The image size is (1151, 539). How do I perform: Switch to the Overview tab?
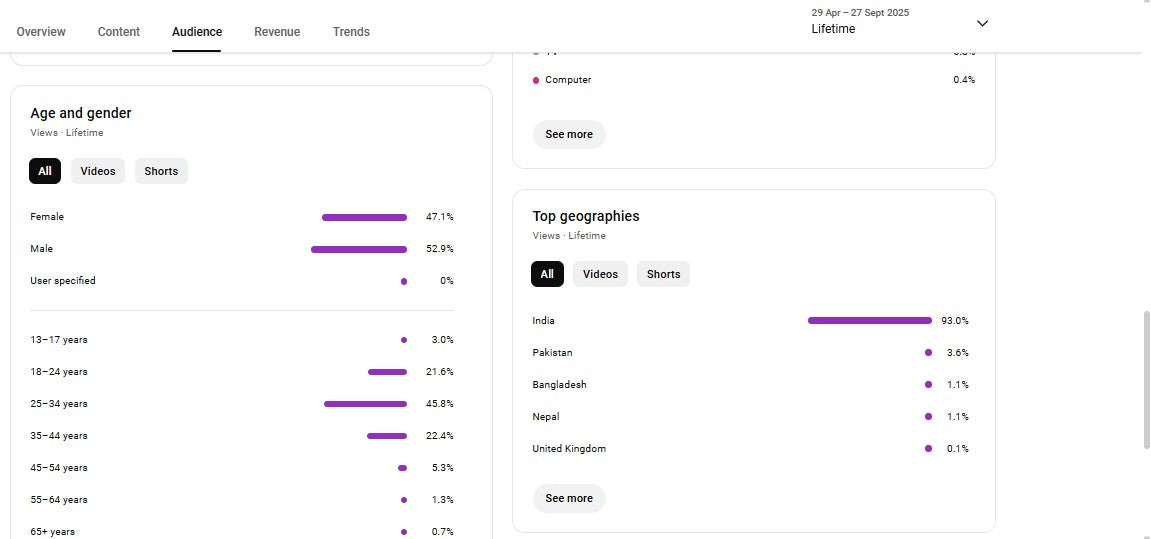coord(41,32)
